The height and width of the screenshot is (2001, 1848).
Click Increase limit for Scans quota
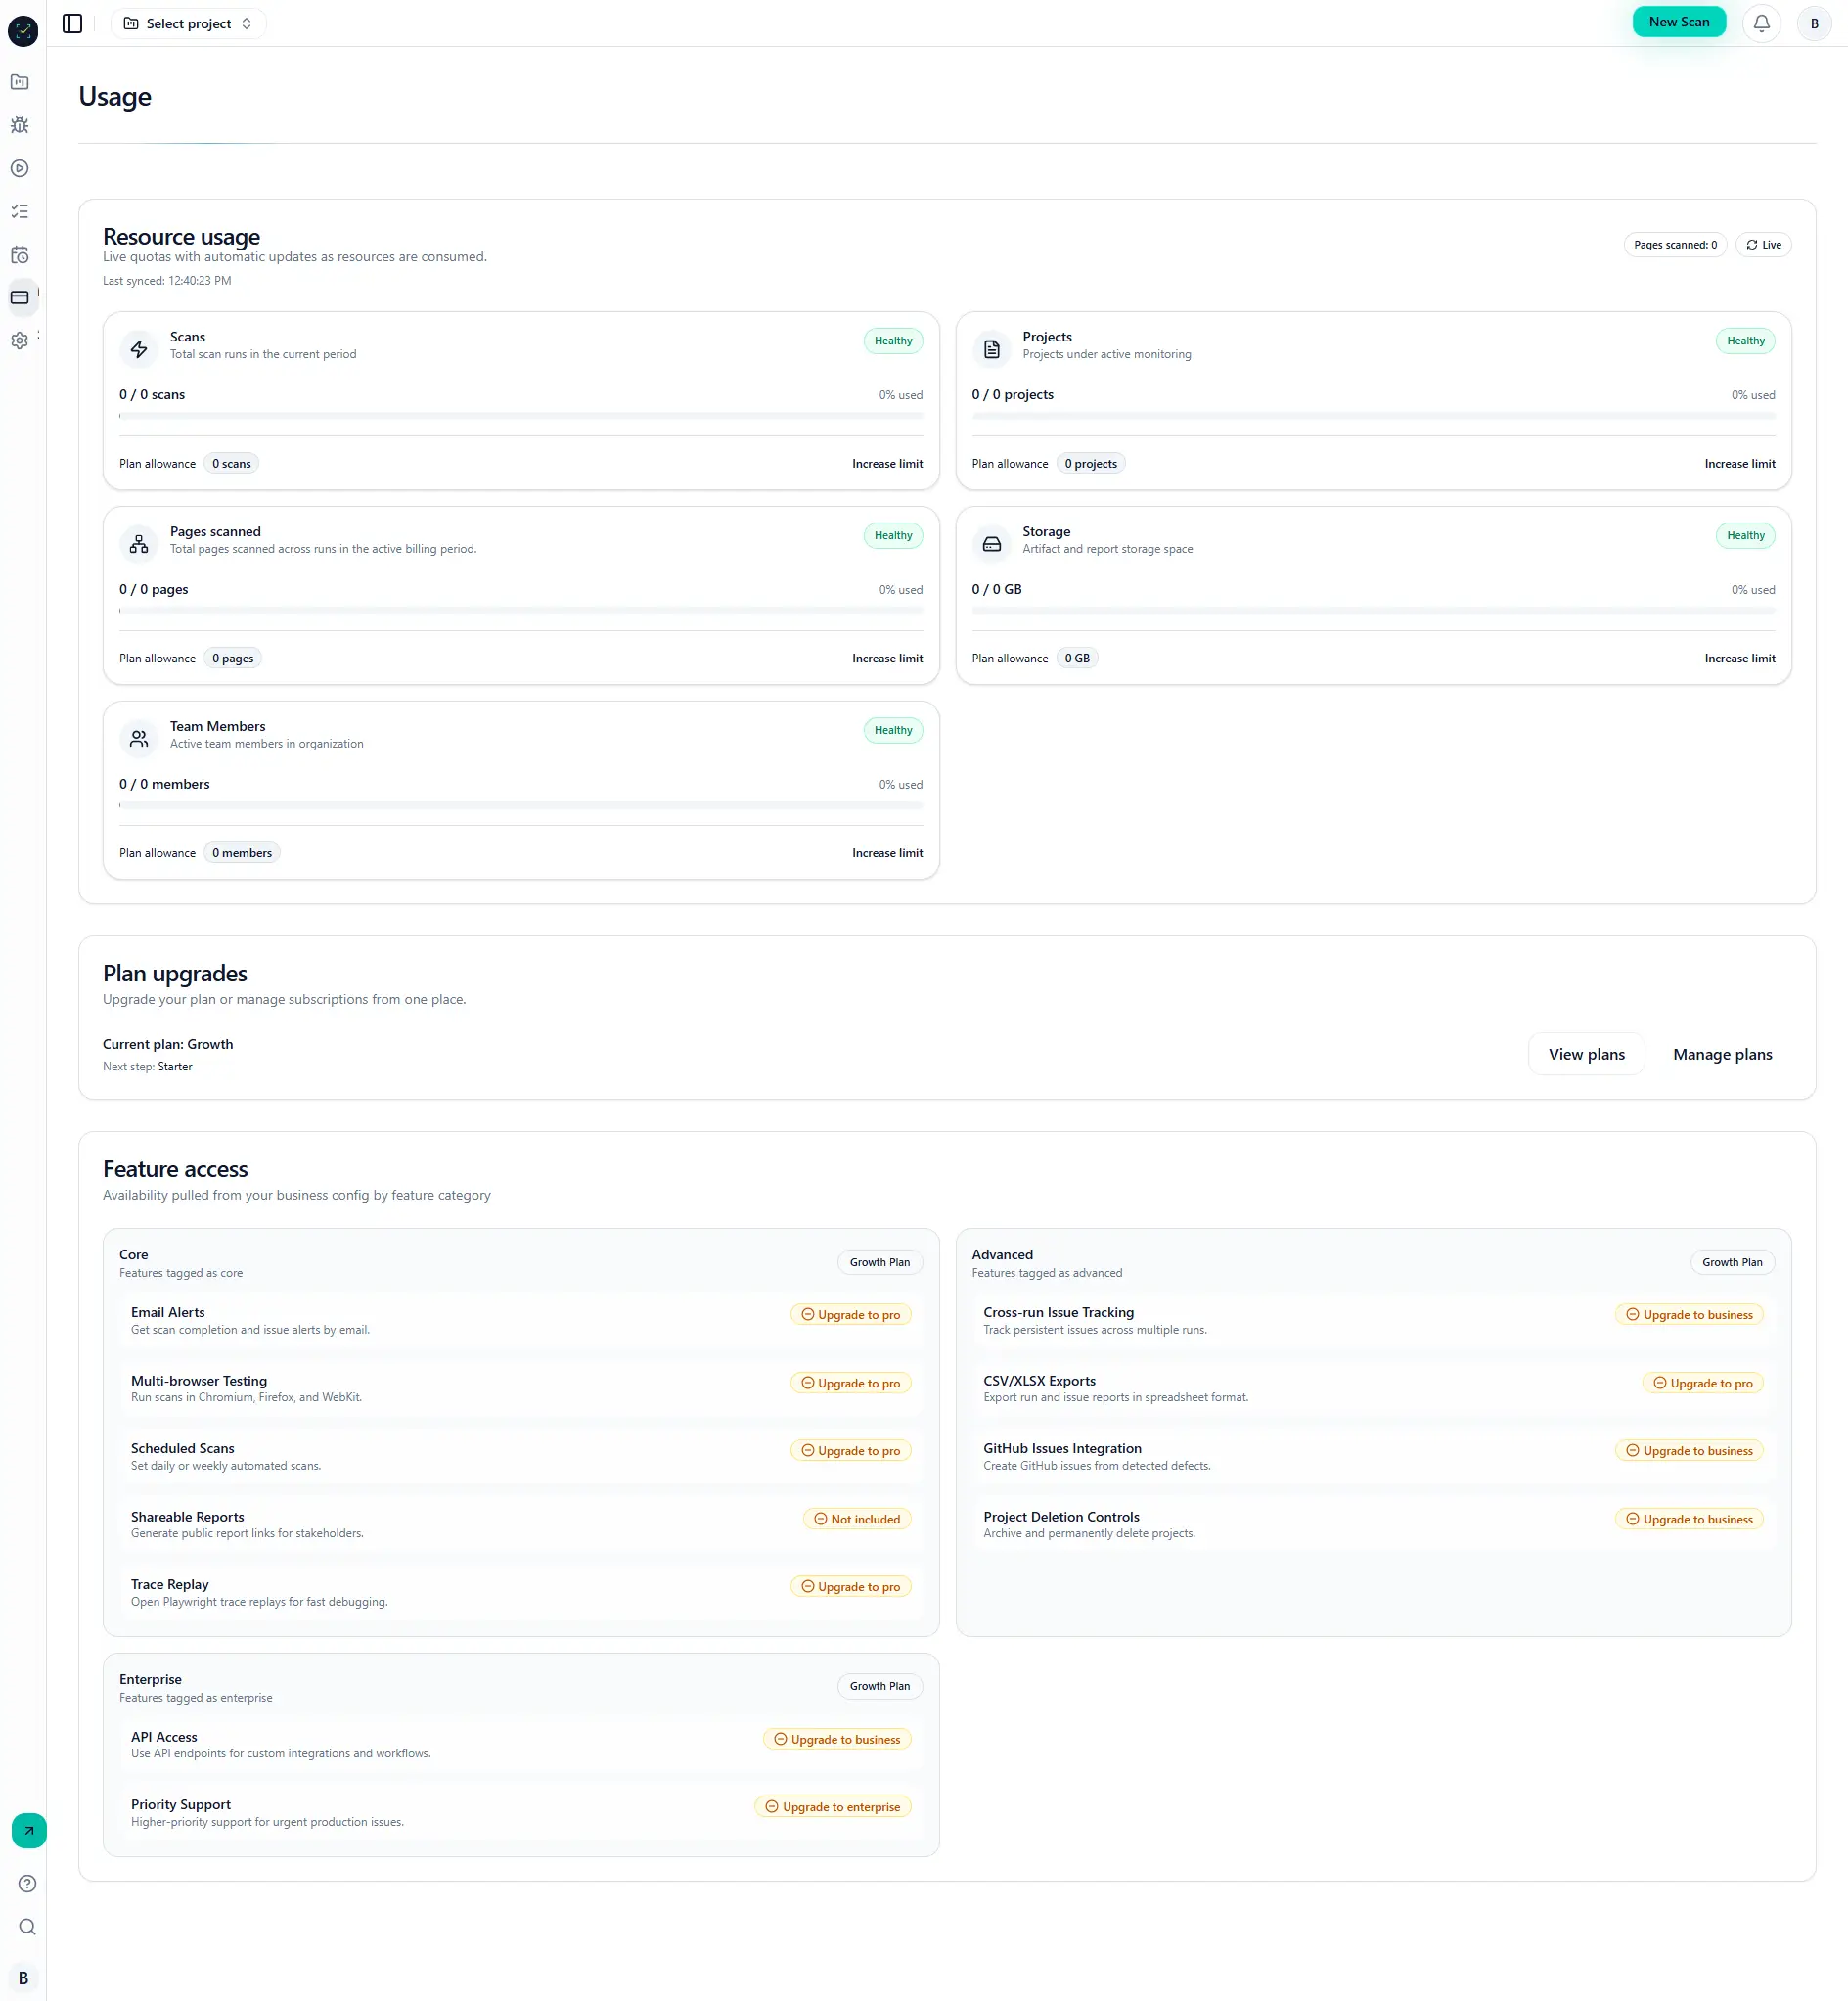point(886,463)
